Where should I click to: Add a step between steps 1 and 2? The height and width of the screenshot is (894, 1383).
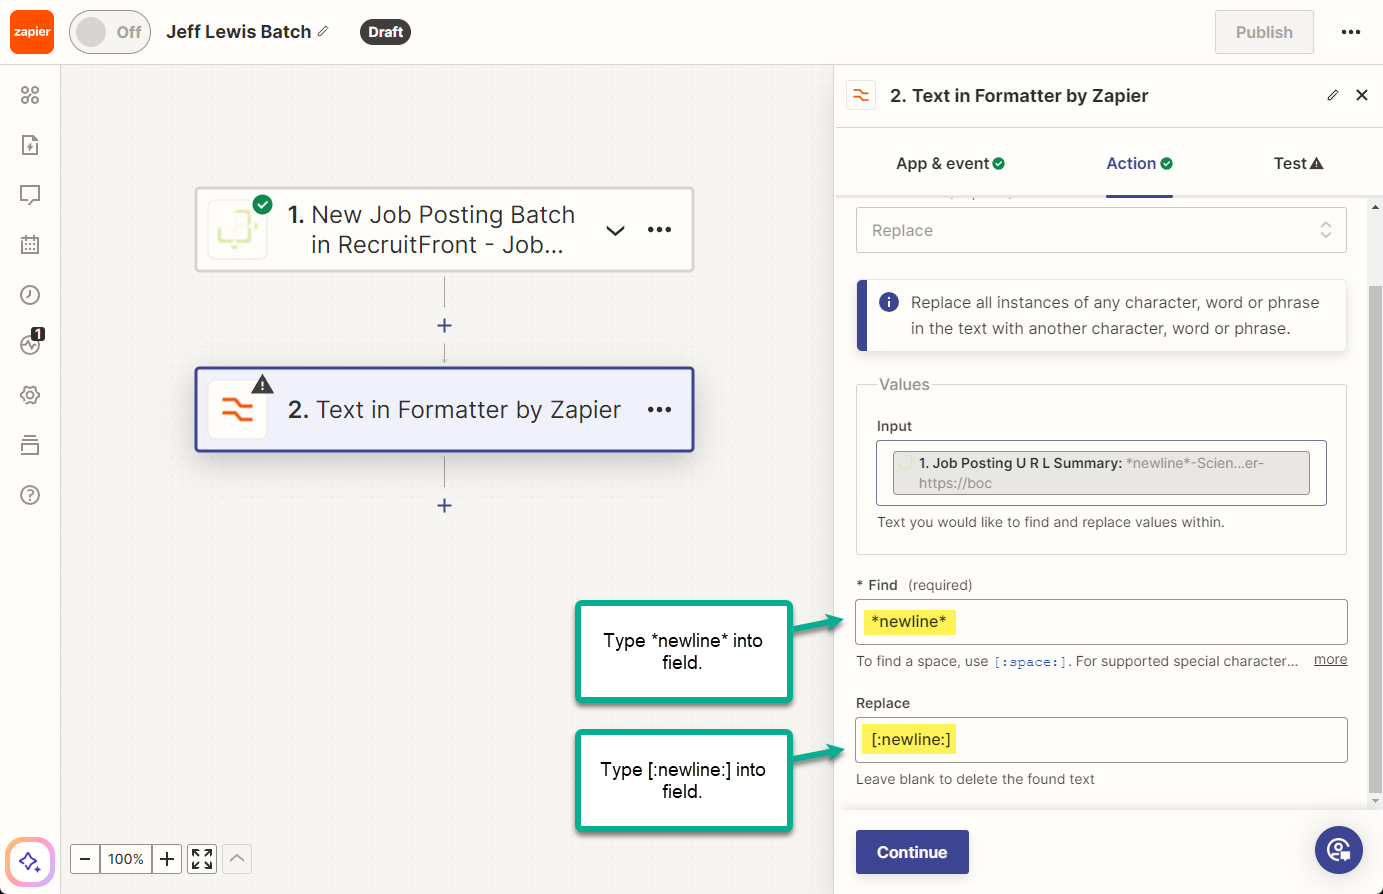pos(444,325)
